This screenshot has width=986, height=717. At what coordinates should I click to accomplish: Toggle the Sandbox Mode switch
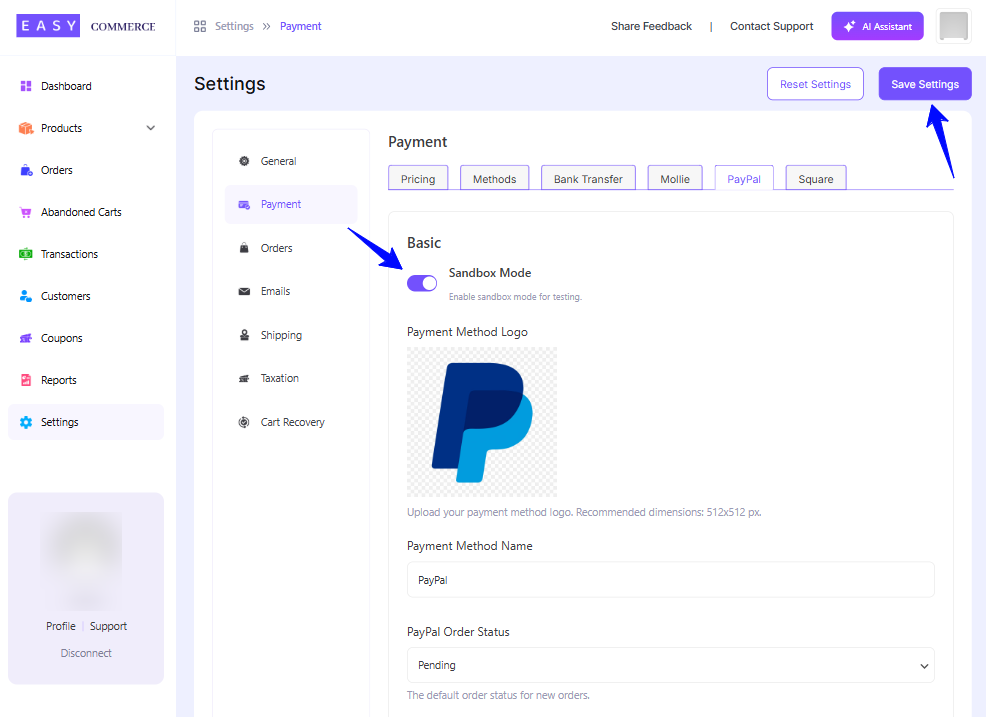point(422,284)
